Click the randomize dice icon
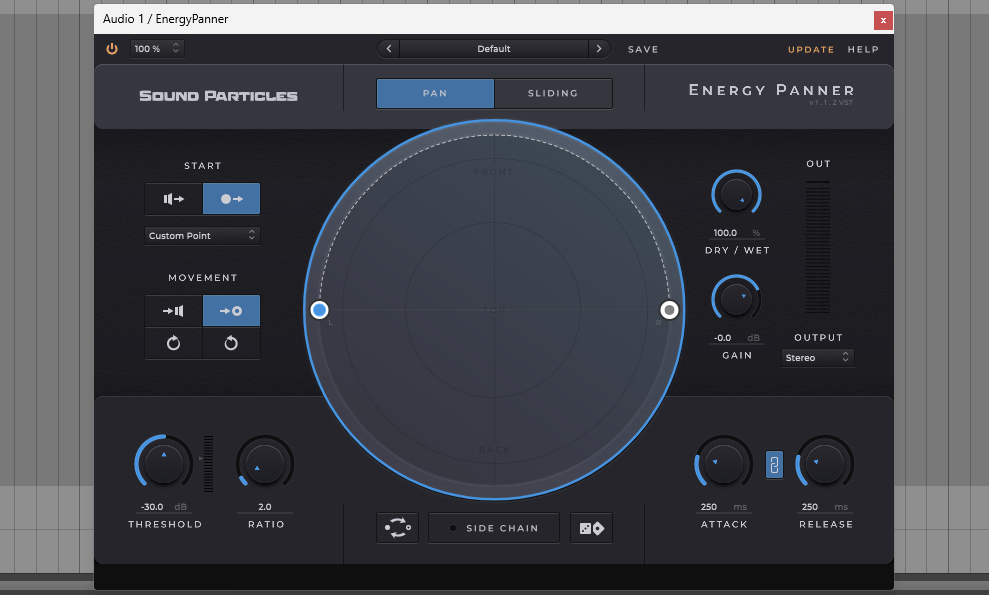The width and height of the screenshot is (989, 595). coord(591,527)
